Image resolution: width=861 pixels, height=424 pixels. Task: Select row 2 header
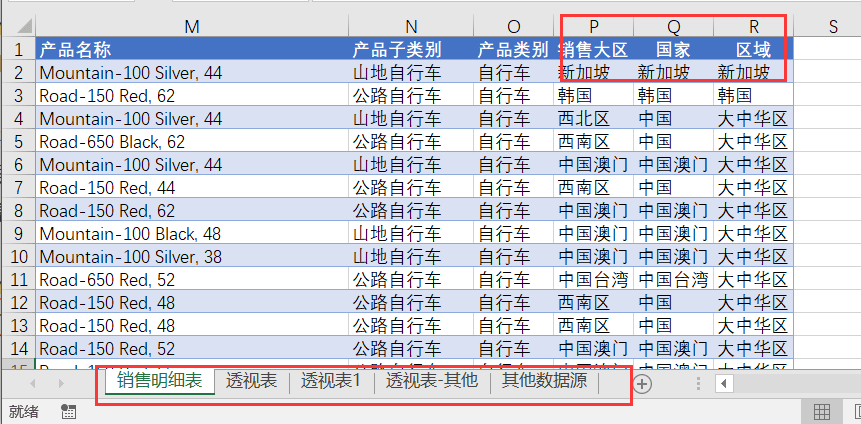tap(19, 72)
